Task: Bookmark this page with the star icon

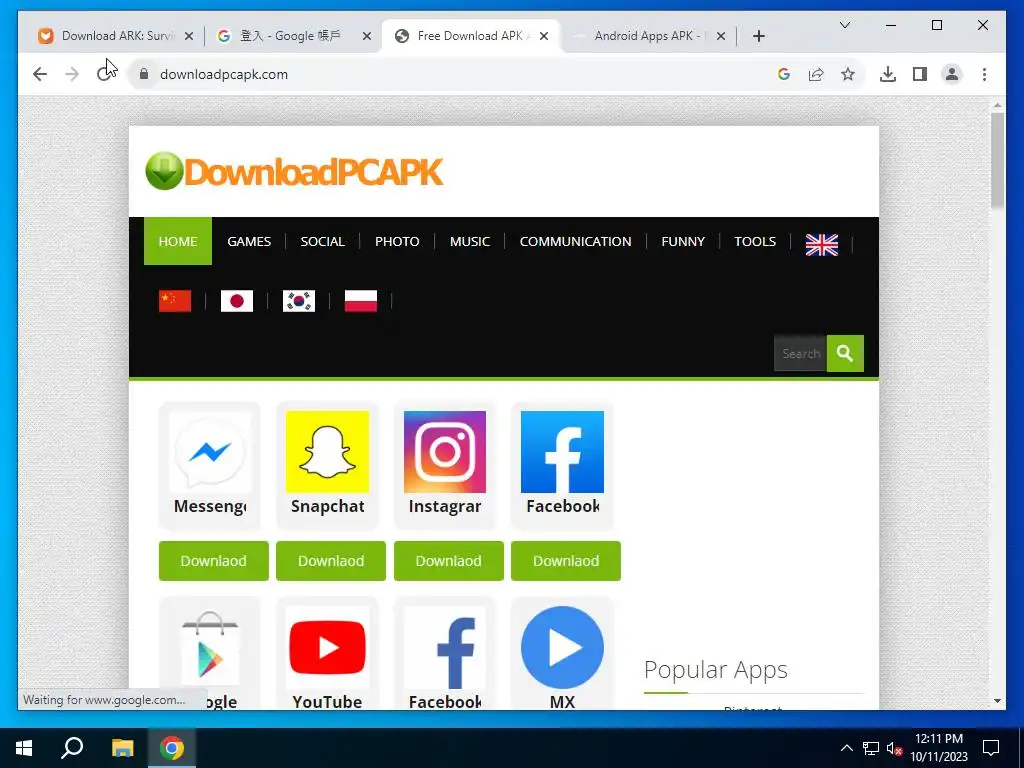Action: pyautogui.click(x=848, y=74)
